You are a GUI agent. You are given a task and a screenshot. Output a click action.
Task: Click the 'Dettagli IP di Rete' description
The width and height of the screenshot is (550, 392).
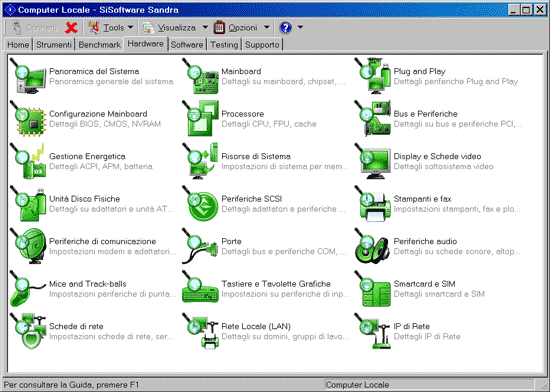[x=427, y=337]
